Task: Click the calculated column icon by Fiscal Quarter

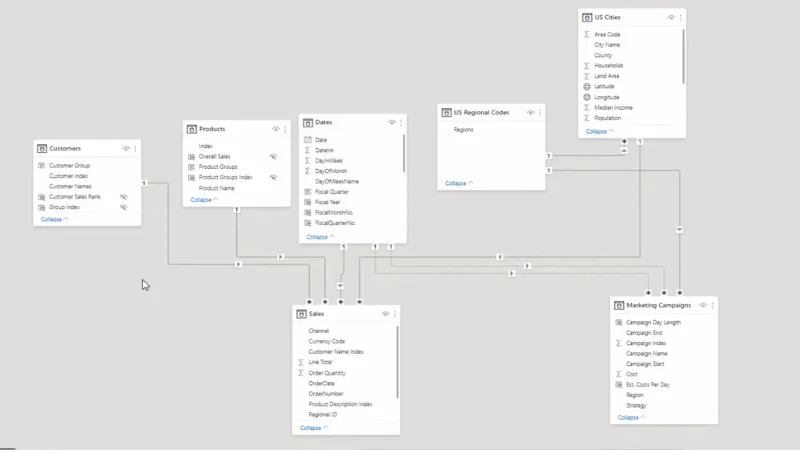Action: coord(308,192)
